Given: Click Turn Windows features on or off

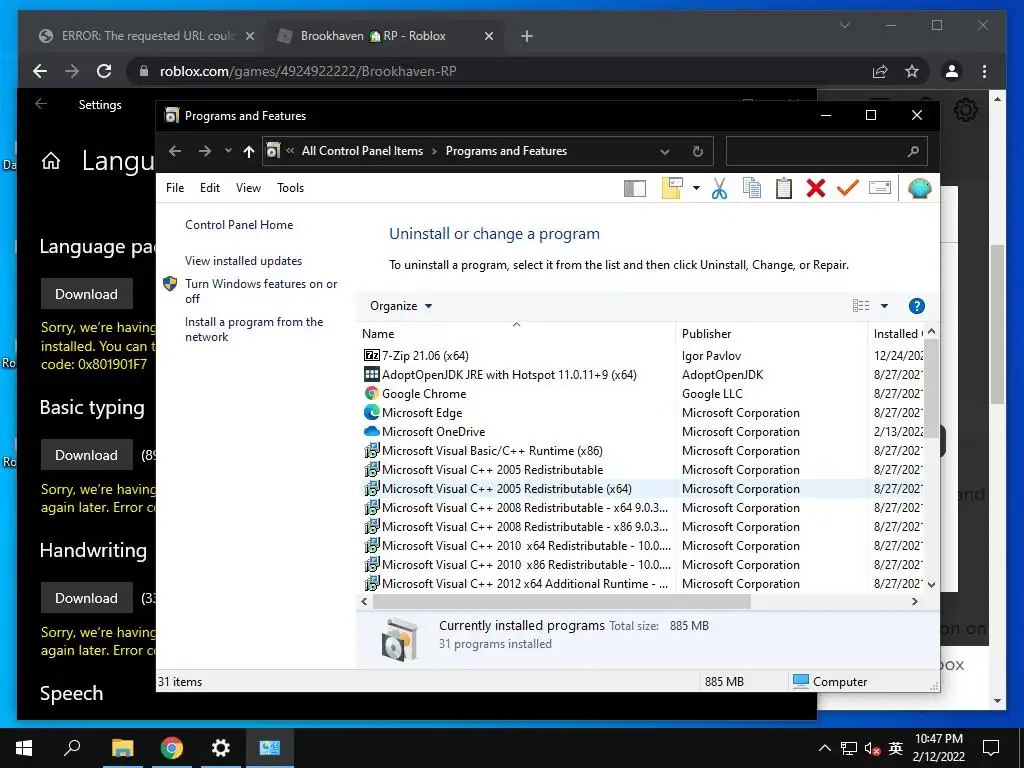Looking at the screenshot, I should (x=261, y=291).
